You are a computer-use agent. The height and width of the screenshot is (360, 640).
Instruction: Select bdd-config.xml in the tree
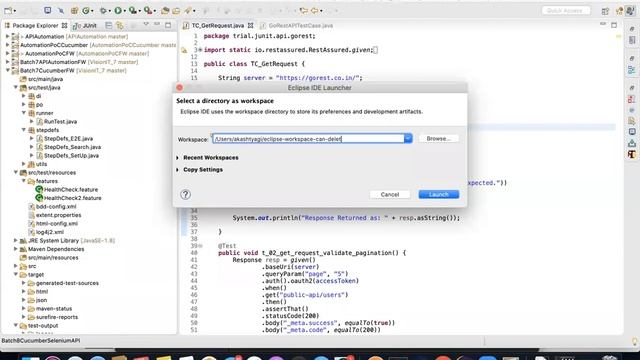pyautogui.click(x=56, y=207)
